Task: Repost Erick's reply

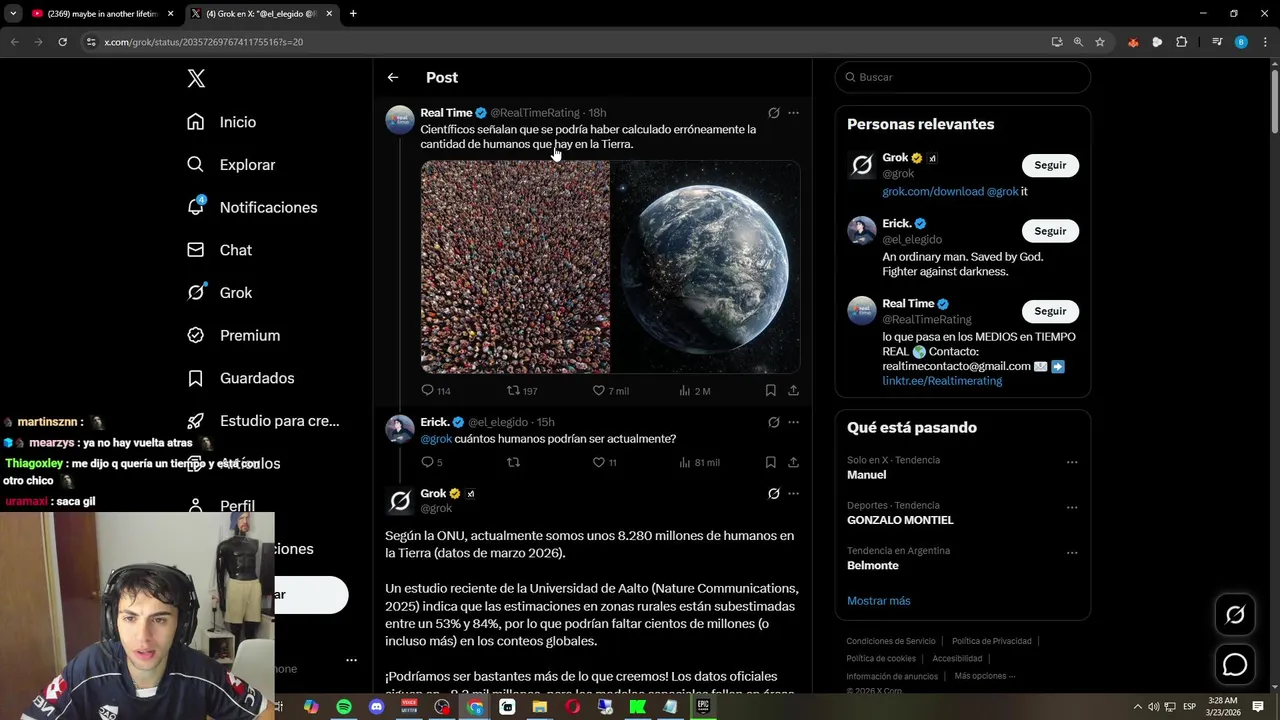Action: pyautogui.click(x=513, y=462)
